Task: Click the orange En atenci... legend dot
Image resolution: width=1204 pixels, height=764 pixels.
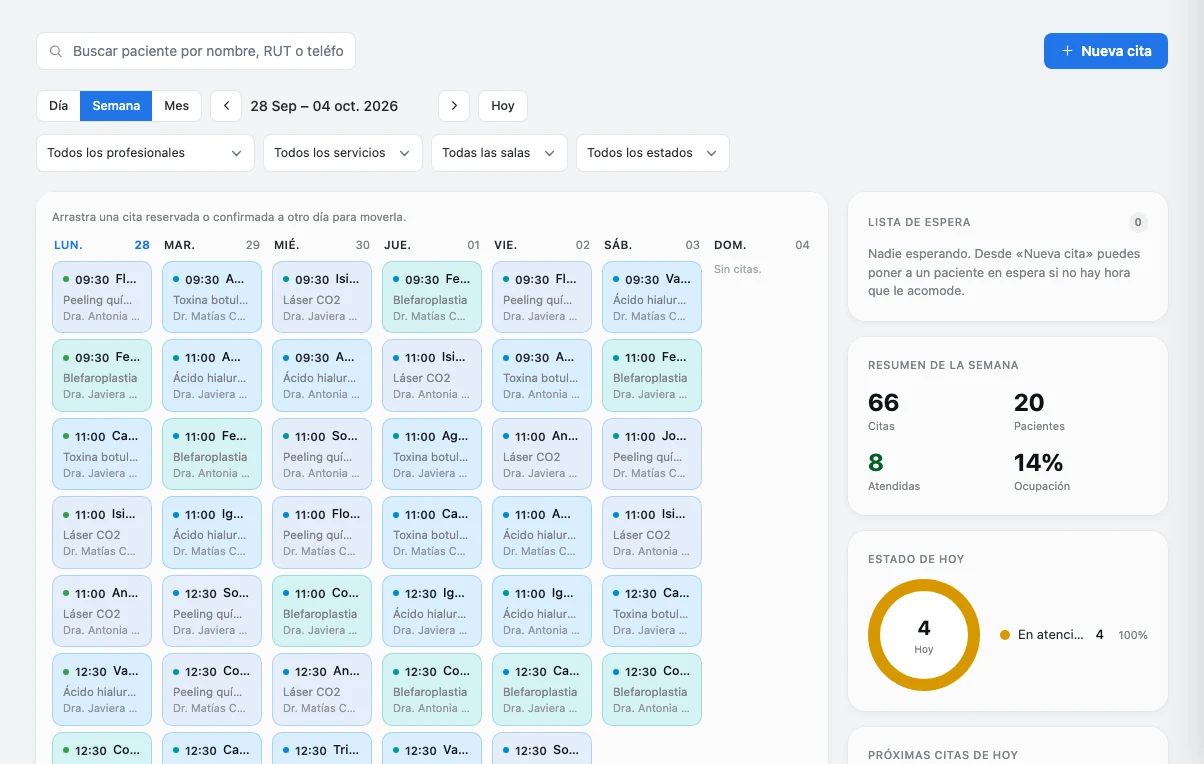Action: pos(1005,635)
